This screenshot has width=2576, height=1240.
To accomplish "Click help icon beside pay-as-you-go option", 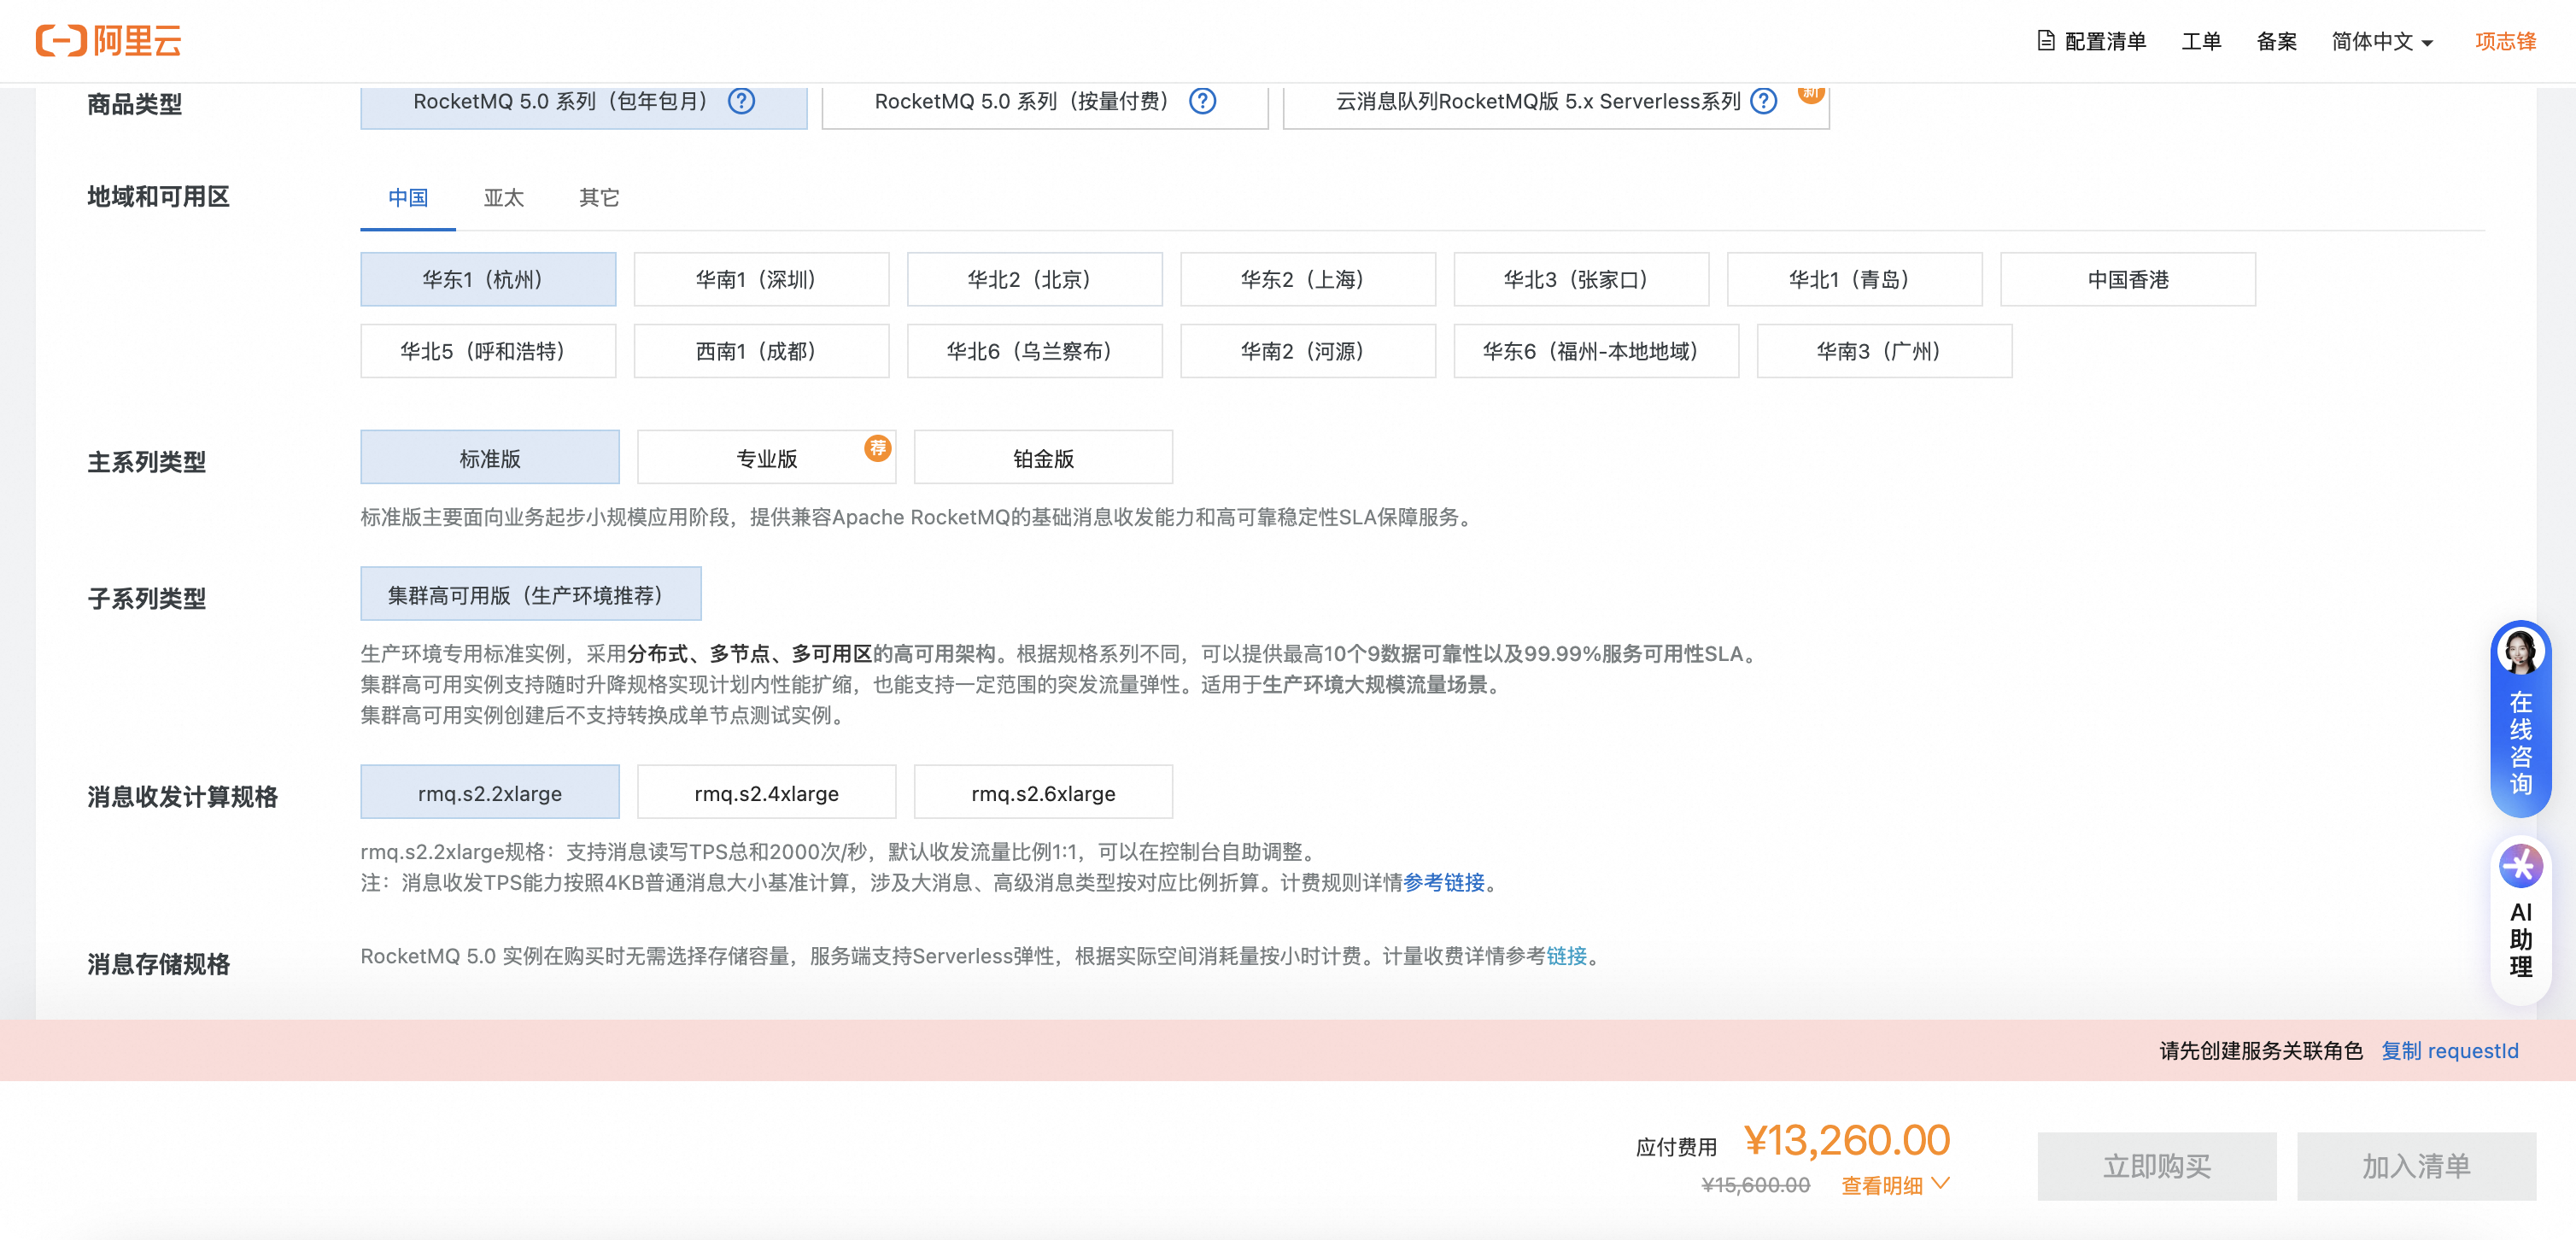I will click(1202, 101).
